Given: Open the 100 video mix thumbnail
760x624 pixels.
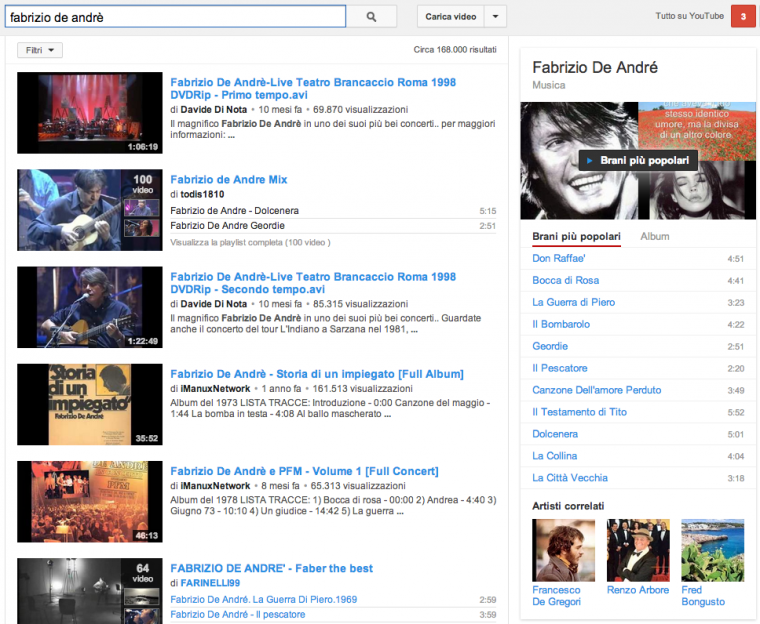Looking at the screenshot, I should pyautogui.click(x=90, y=210).
